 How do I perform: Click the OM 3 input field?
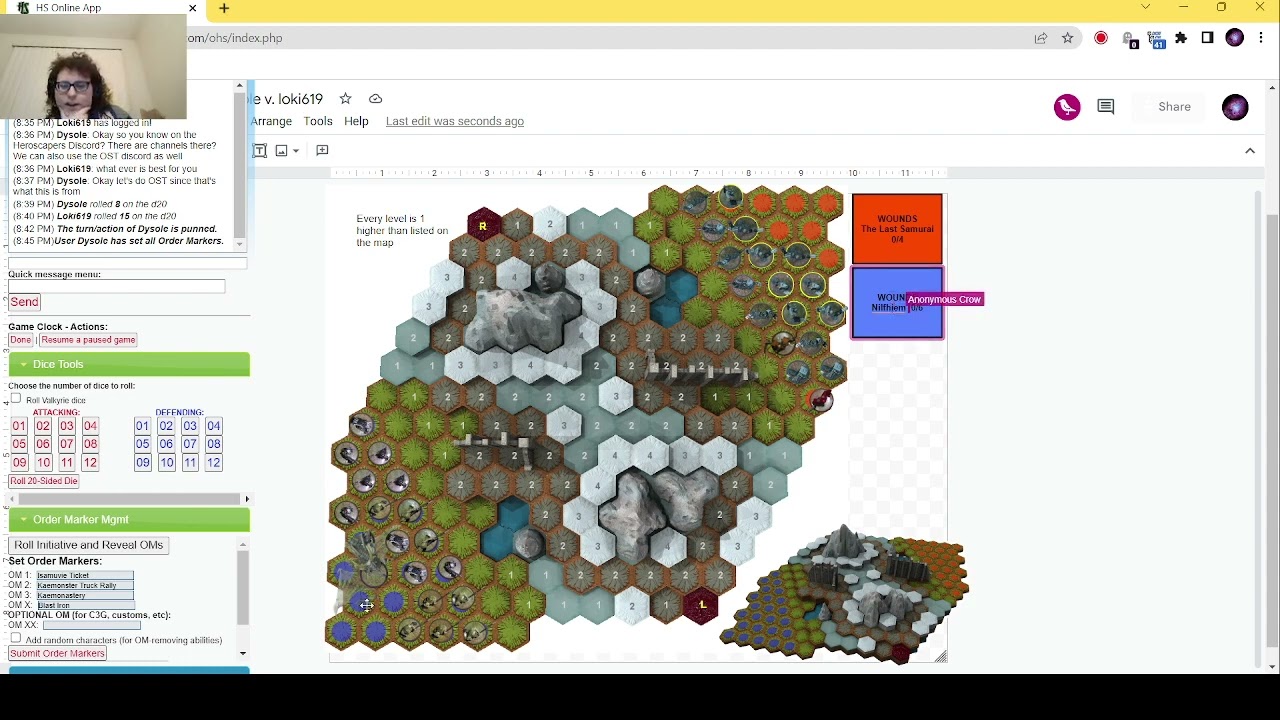[x=85, y=595]
